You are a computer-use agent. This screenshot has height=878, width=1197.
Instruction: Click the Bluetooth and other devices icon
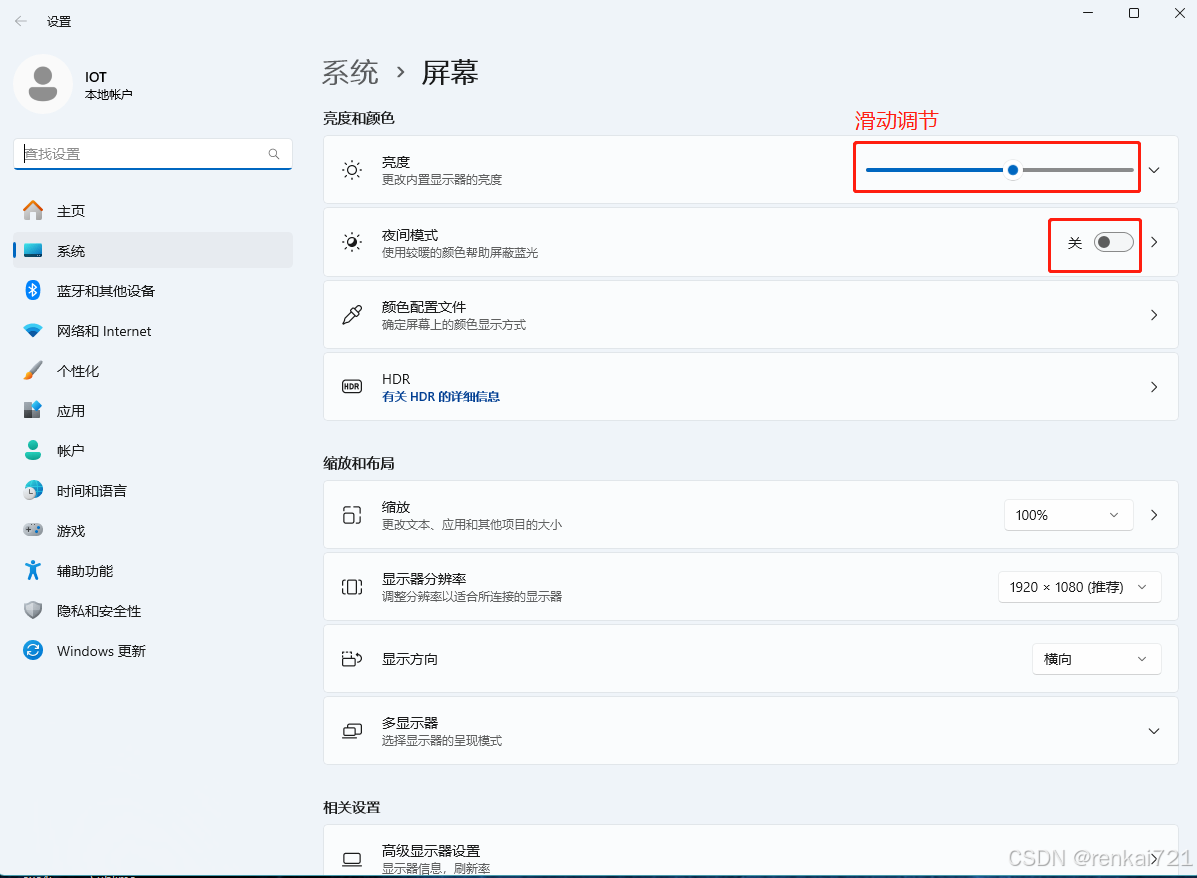coord(33,291)
